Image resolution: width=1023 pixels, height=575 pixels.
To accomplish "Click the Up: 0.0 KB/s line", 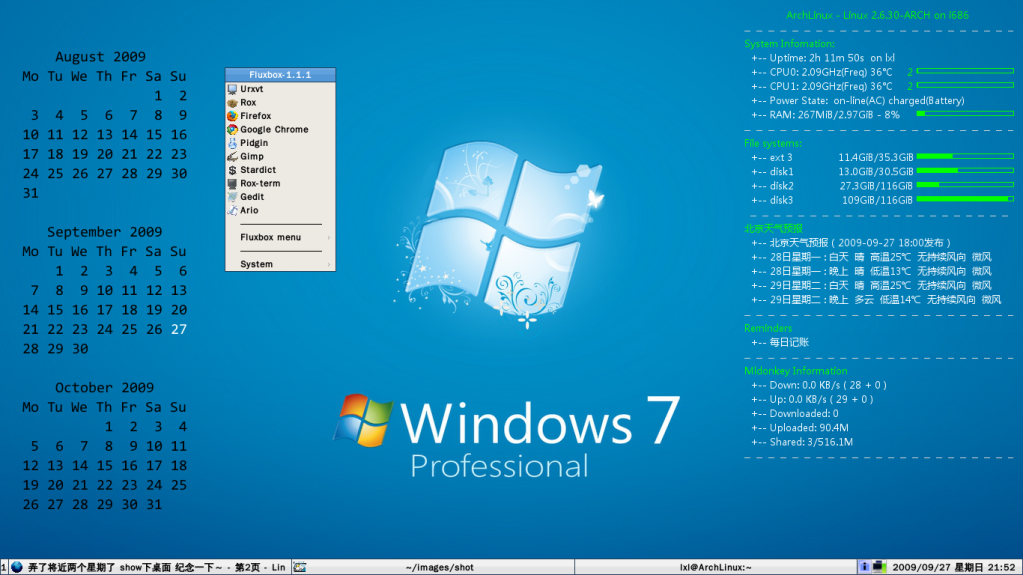I will pyautogui.click(x=812, y=399).
